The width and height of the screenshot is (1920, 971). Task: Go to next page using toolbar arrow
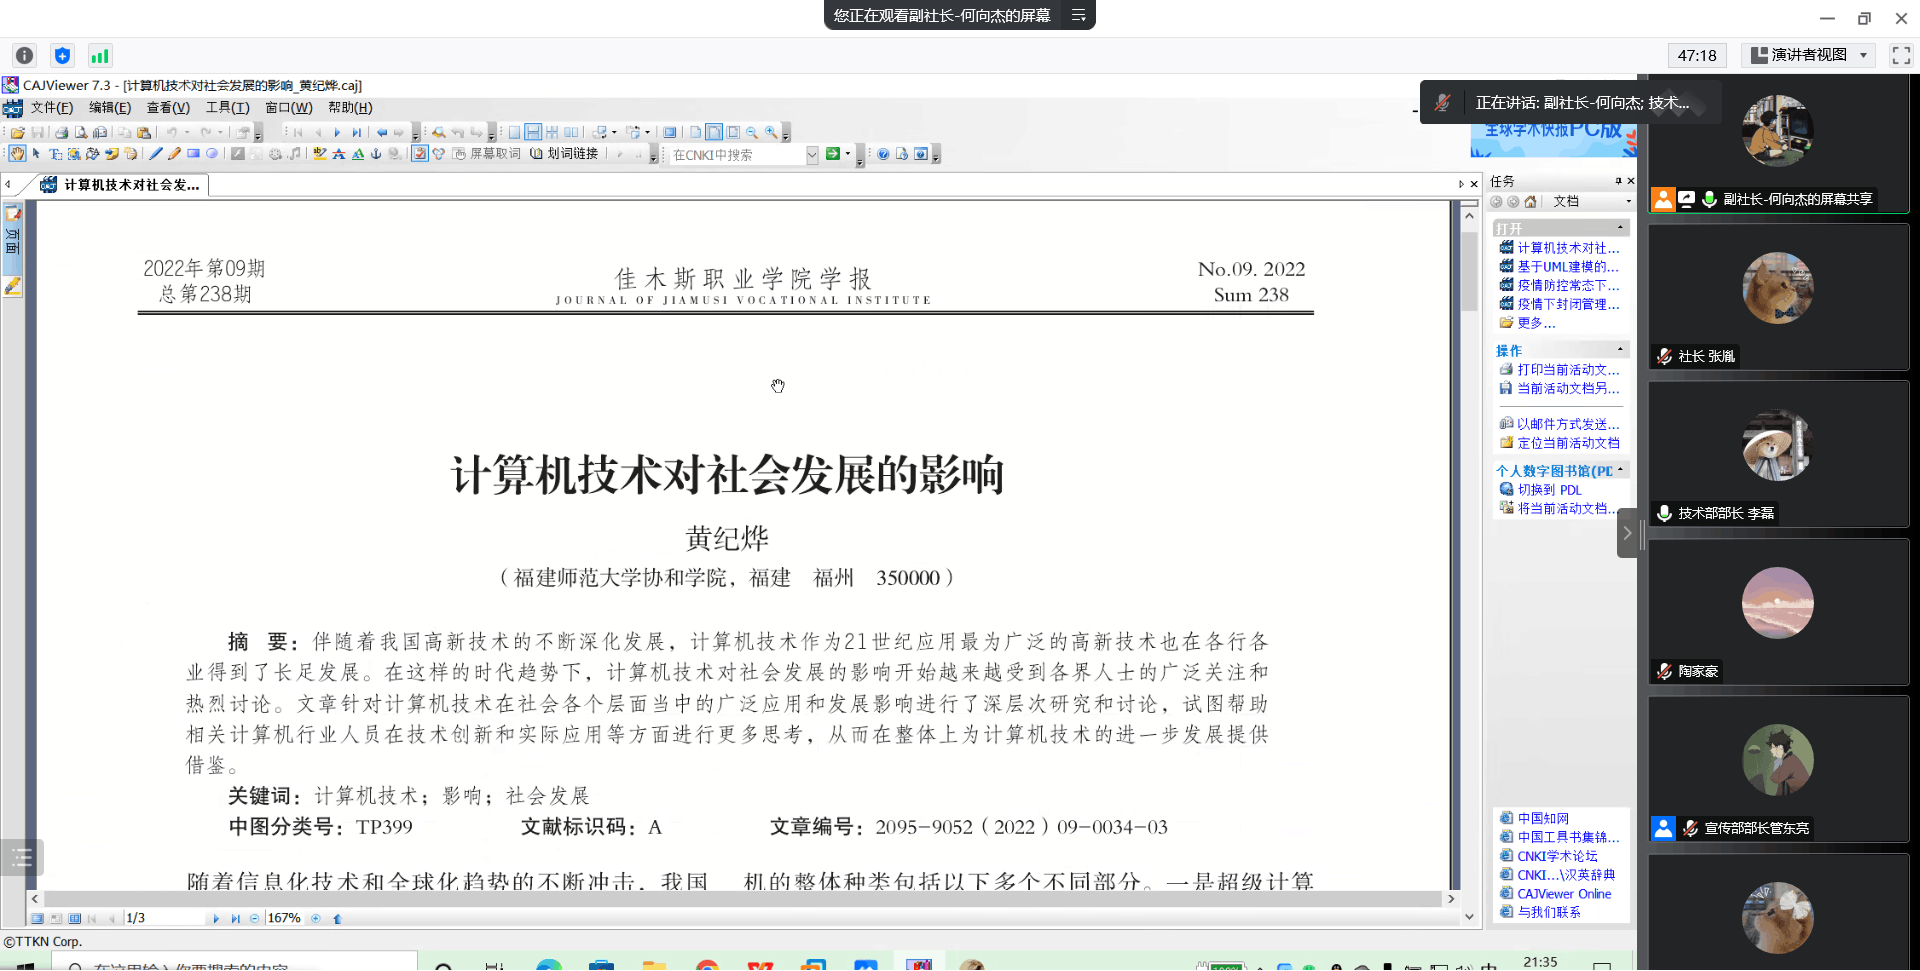click(x=337, y=132)
